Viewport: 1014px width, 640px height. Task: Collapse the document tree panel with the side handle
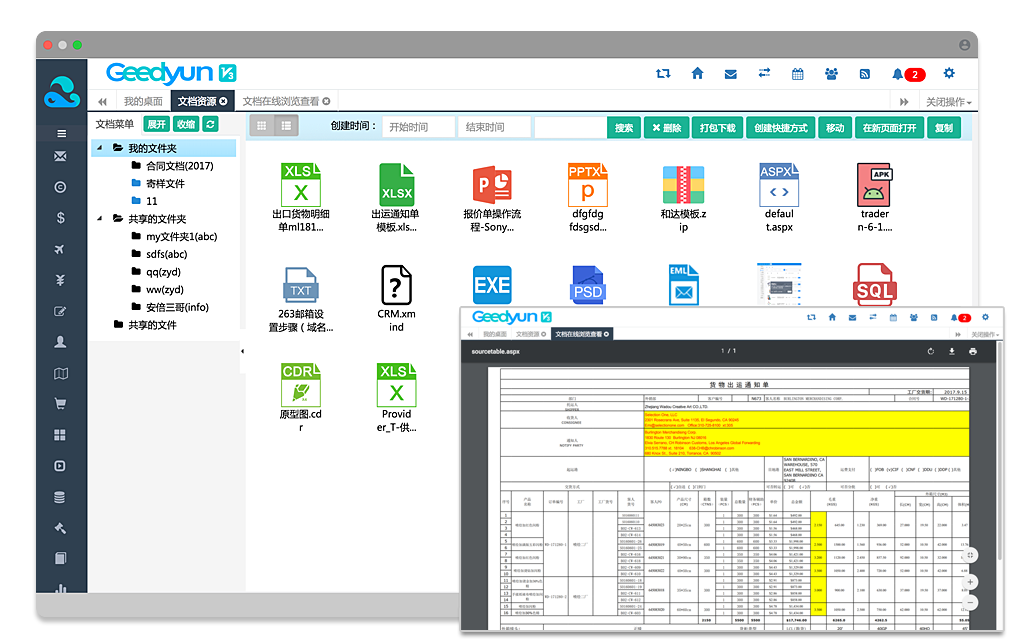[243, 352]
